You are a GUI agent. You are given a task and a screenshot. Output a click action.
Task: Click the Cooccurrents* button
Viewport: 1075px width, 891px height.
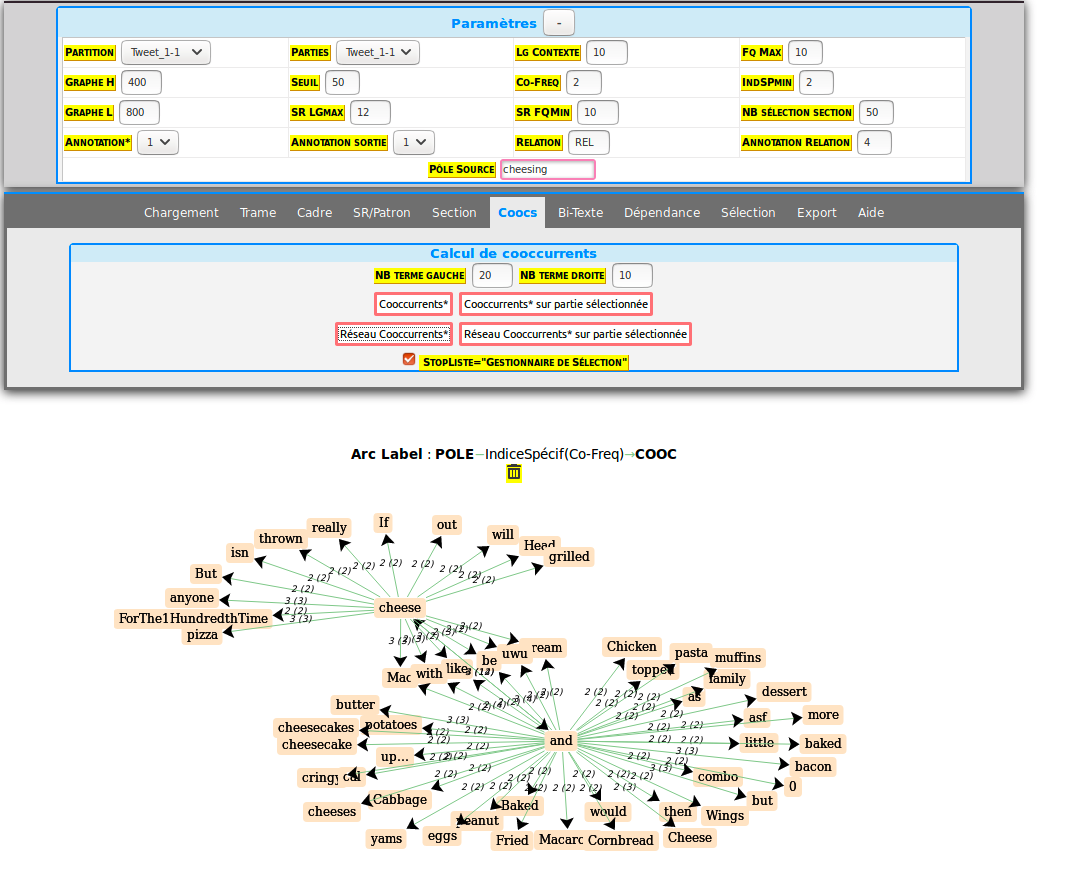pos(414,304)
